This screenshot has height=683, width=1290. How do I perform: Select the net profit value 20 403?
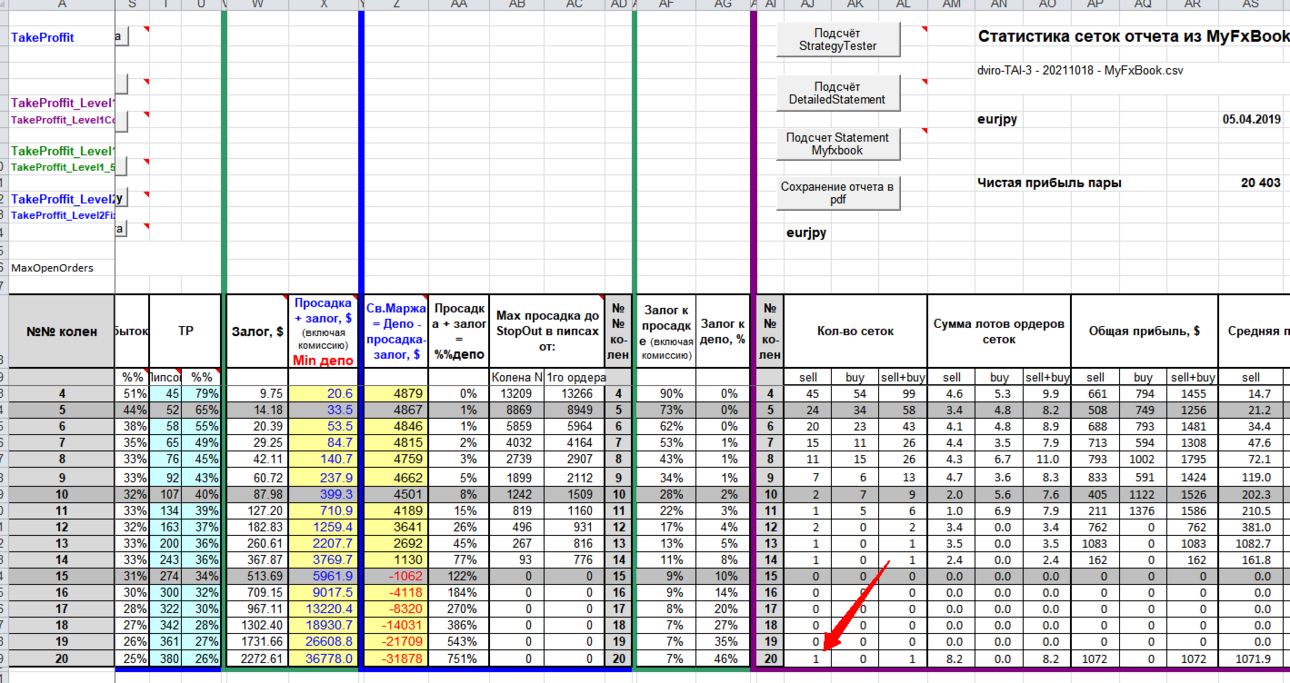[x=1260, y=183]
